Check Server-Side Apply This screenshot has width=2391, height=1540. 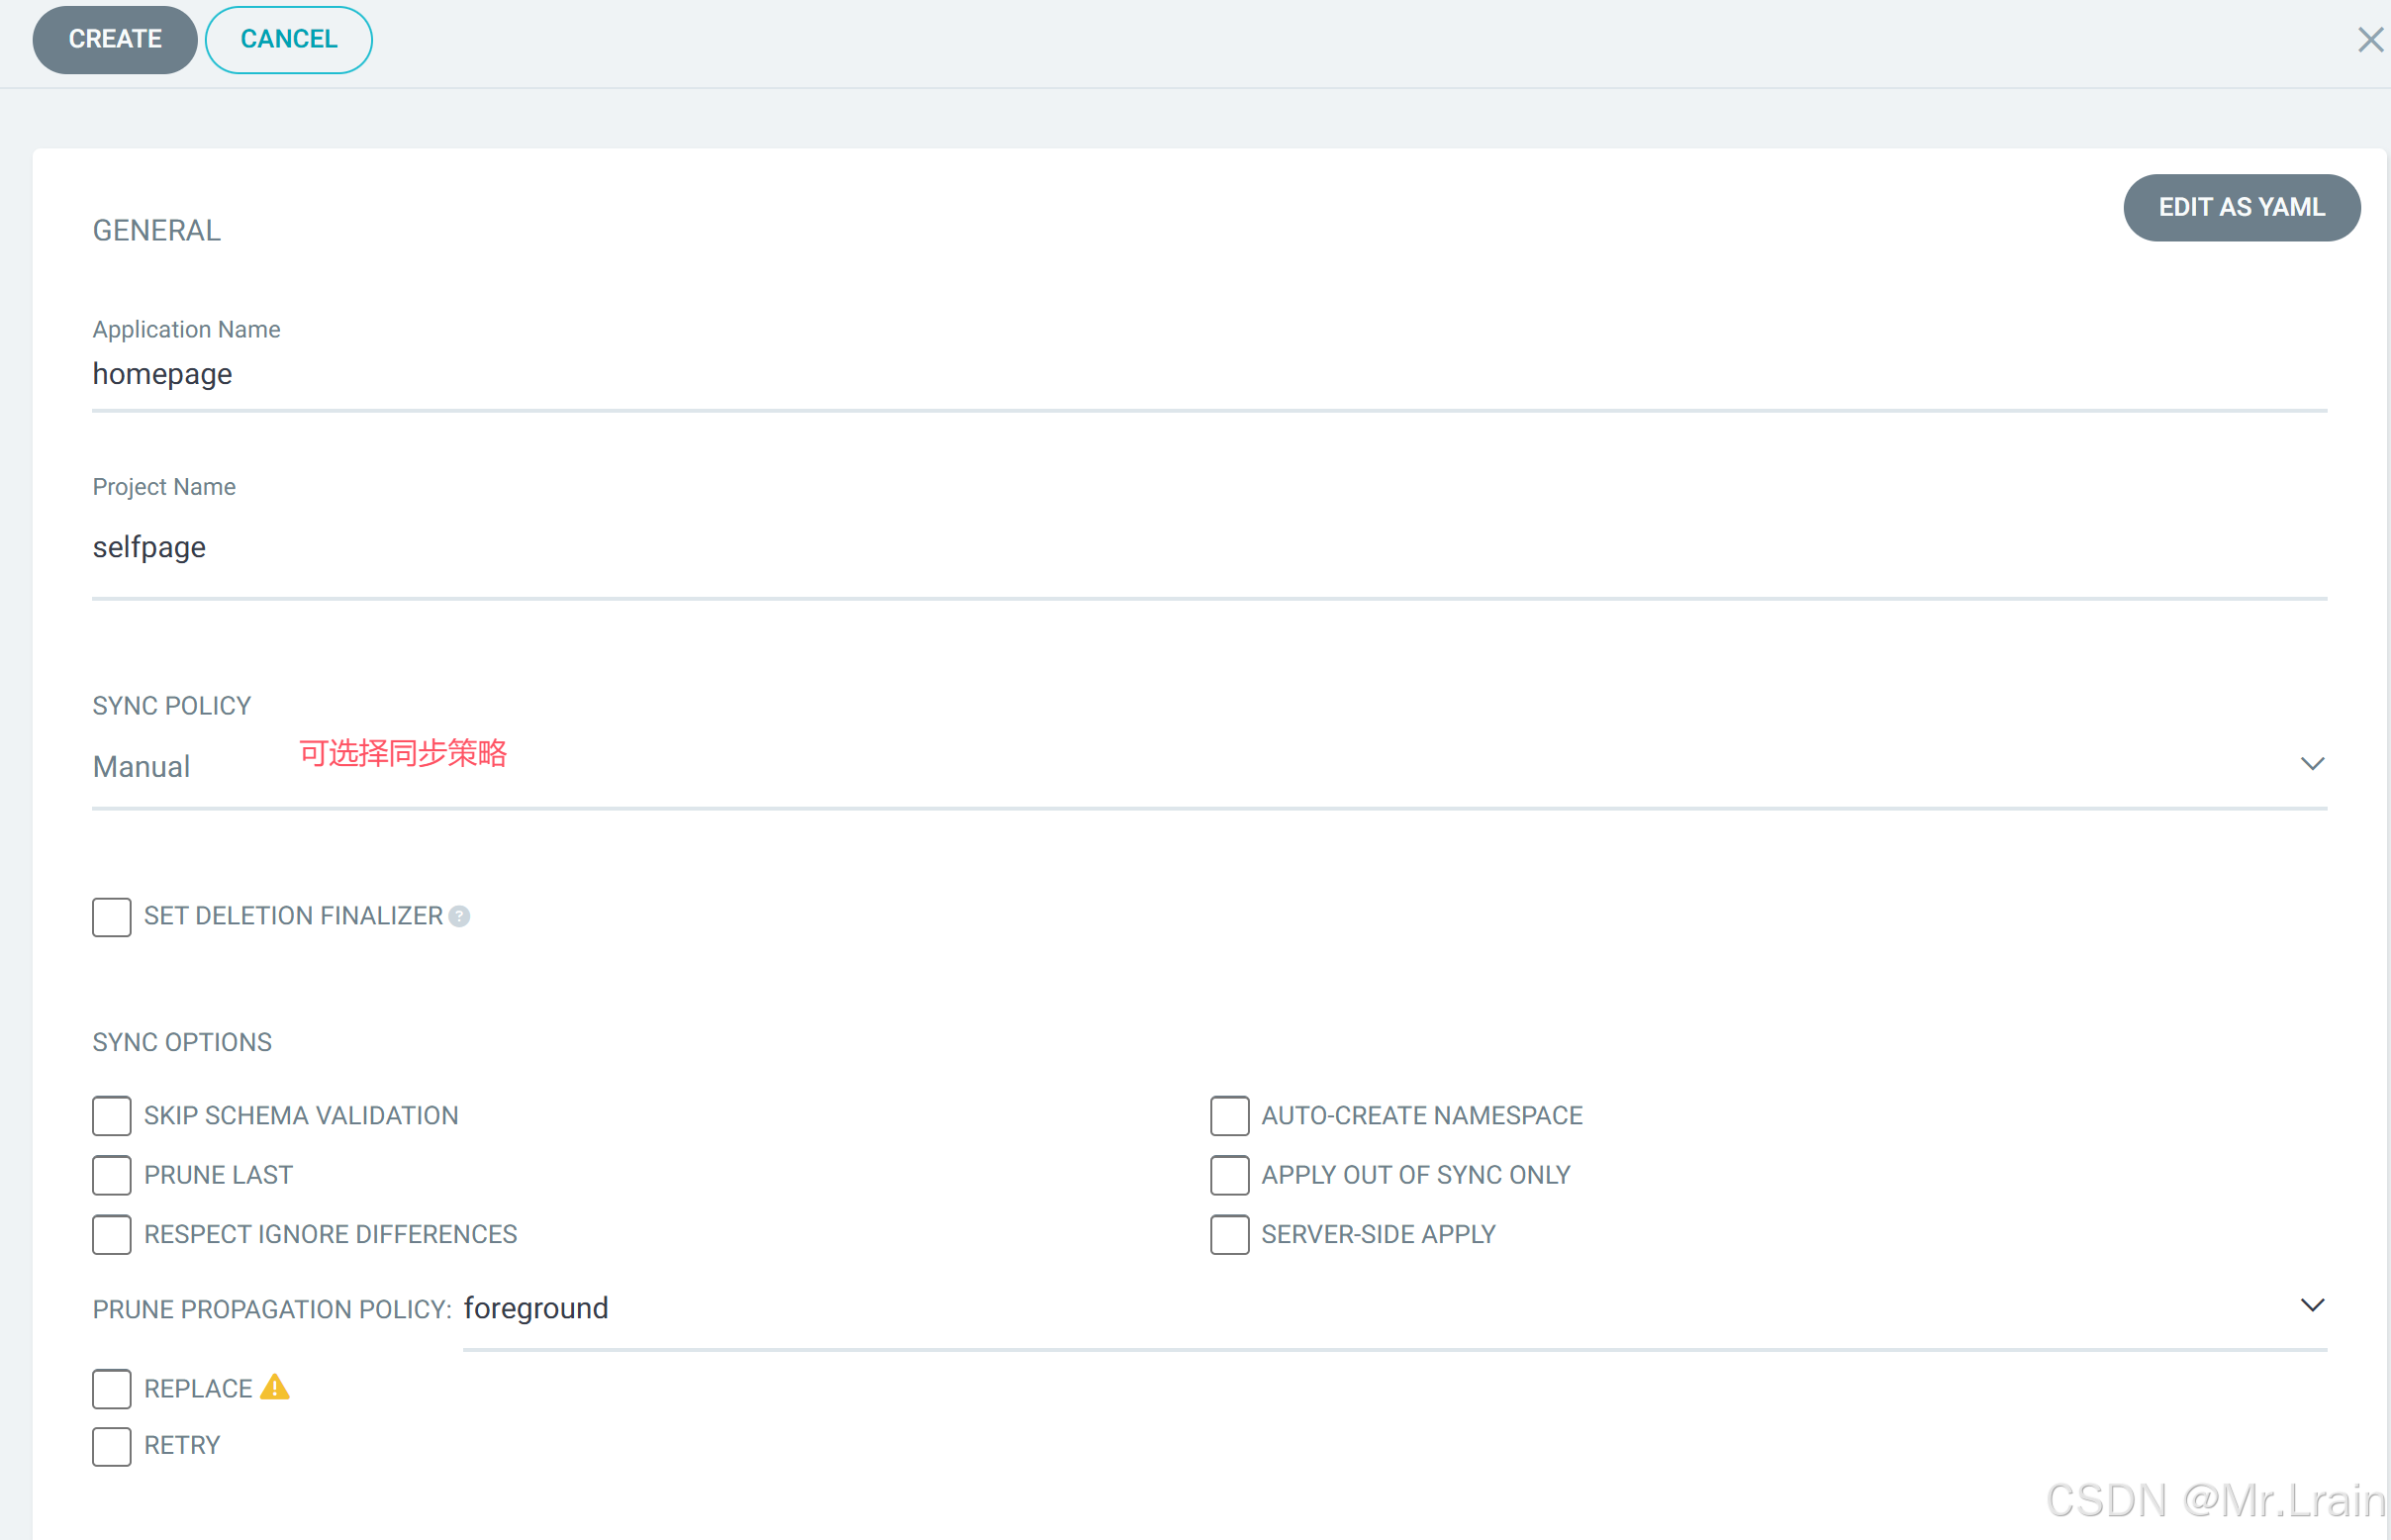pos(1229,1234)
